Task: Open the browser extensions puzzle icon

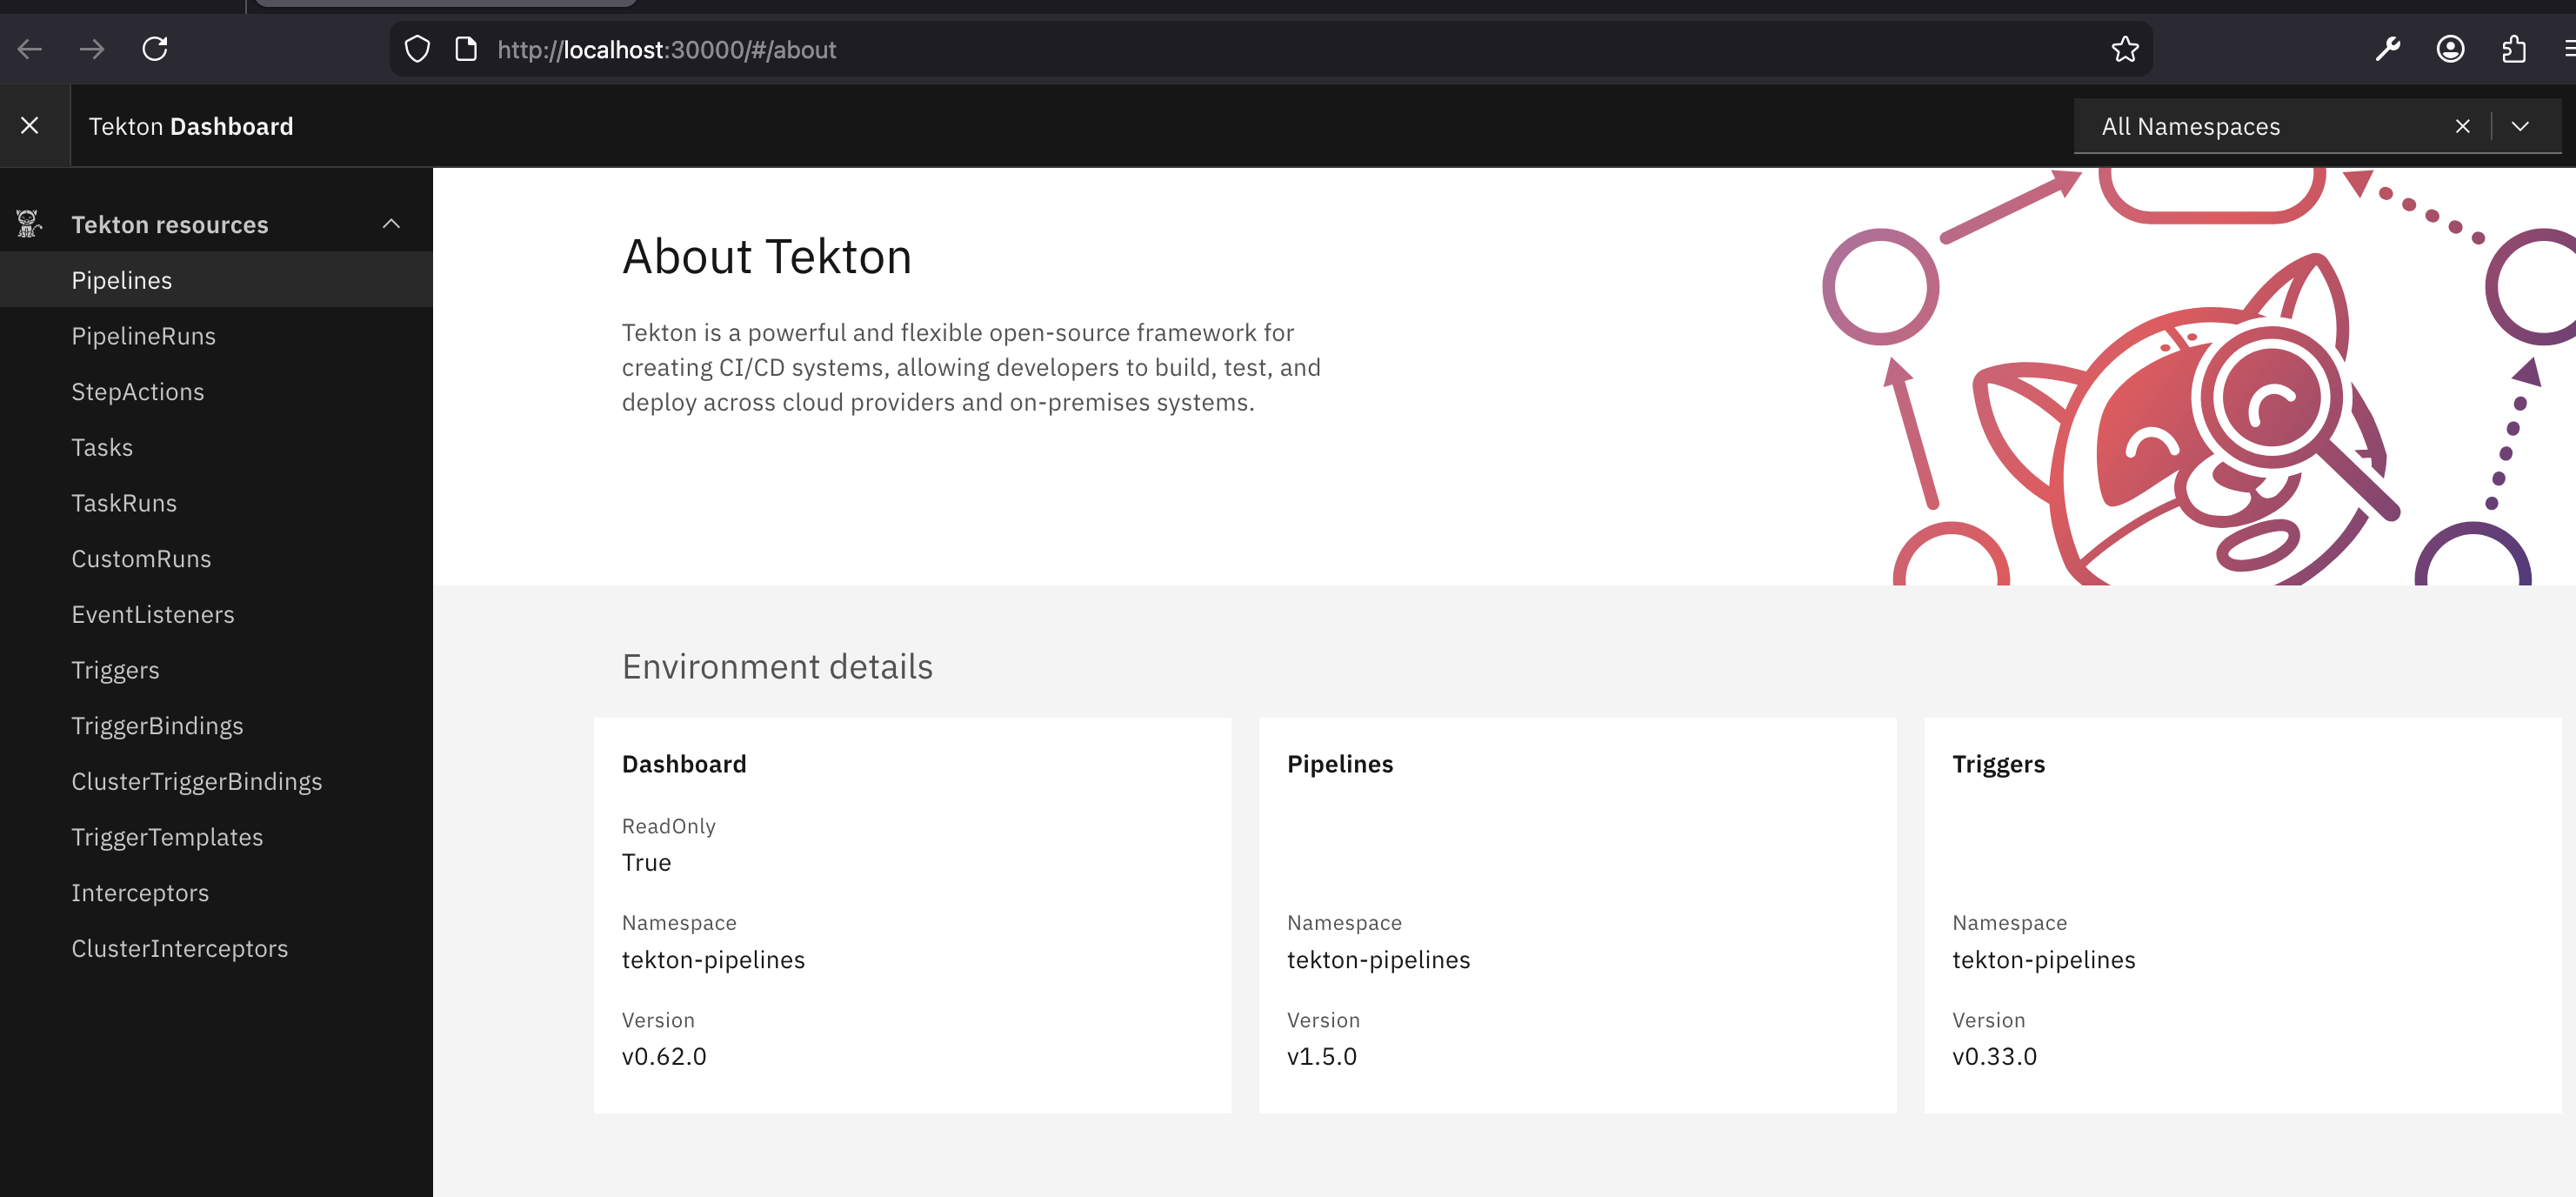Action: click(x=2513, y=49)
